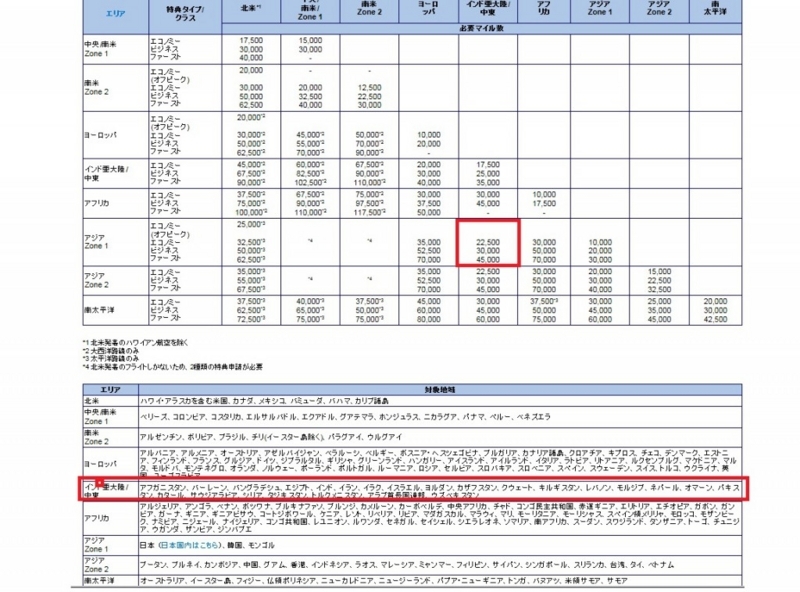This screenshot has height=592, width=800.
Task: Click the アフリカ column header in the miles chart
Action: click(x=544, y=8)
